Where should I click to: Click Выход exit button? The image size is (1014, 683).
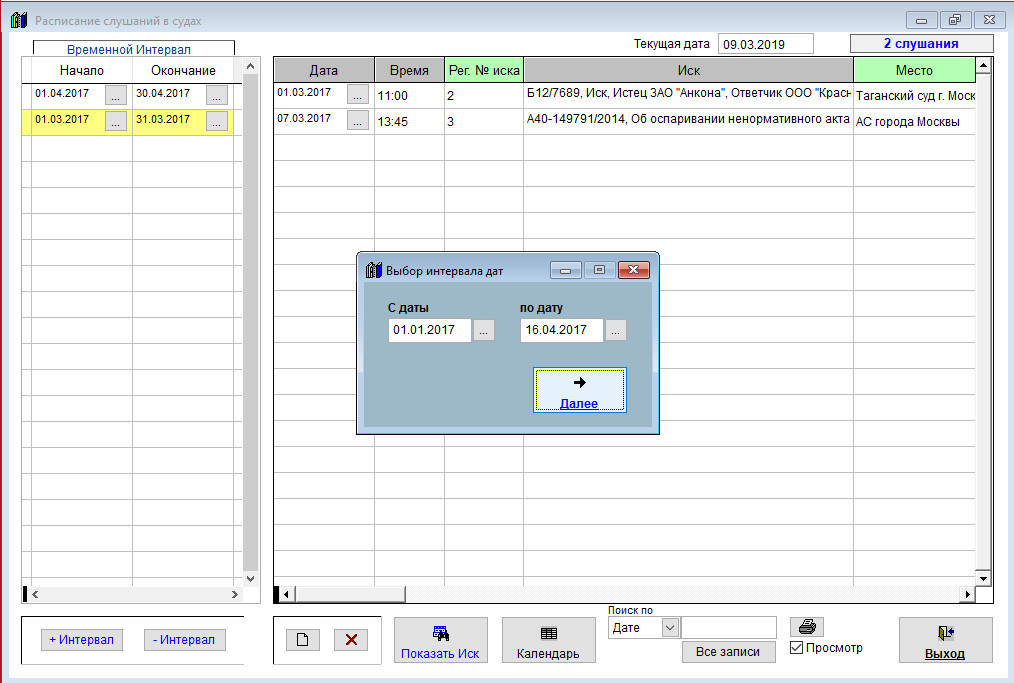pos(945,640)
